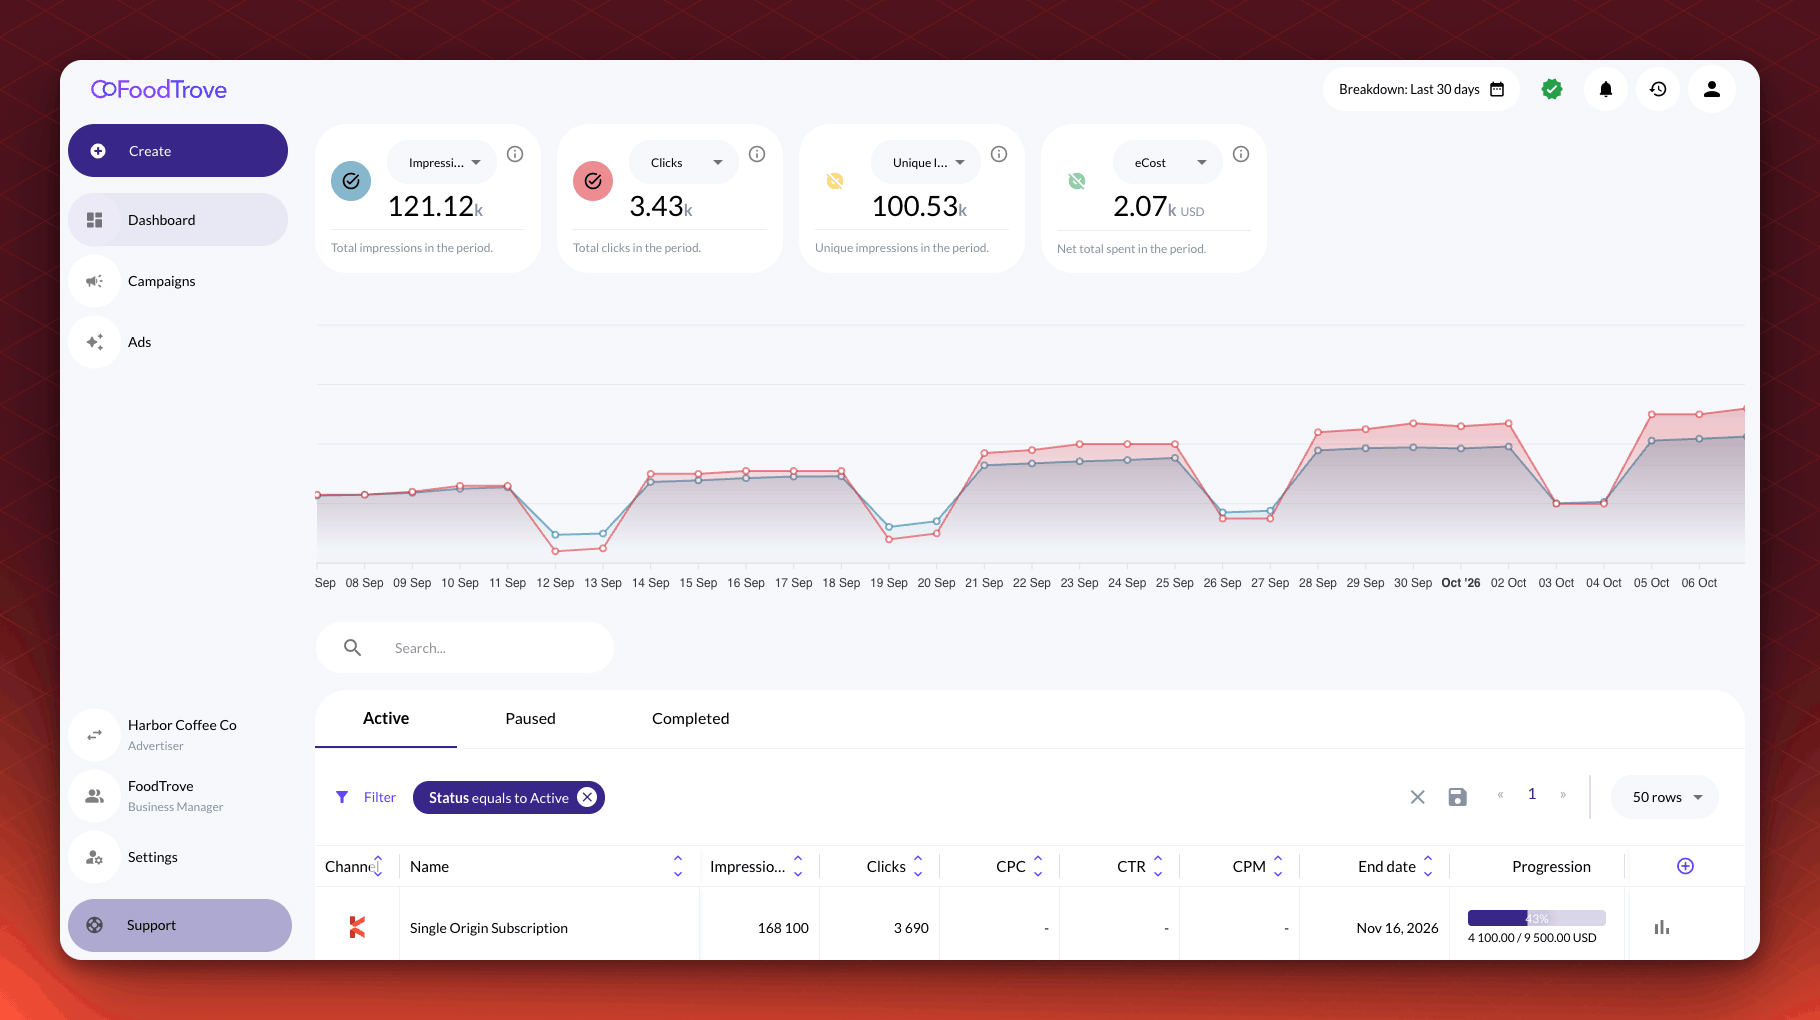
Task: Remove the Status equals Active filter chip
Action: coord(587,797)
